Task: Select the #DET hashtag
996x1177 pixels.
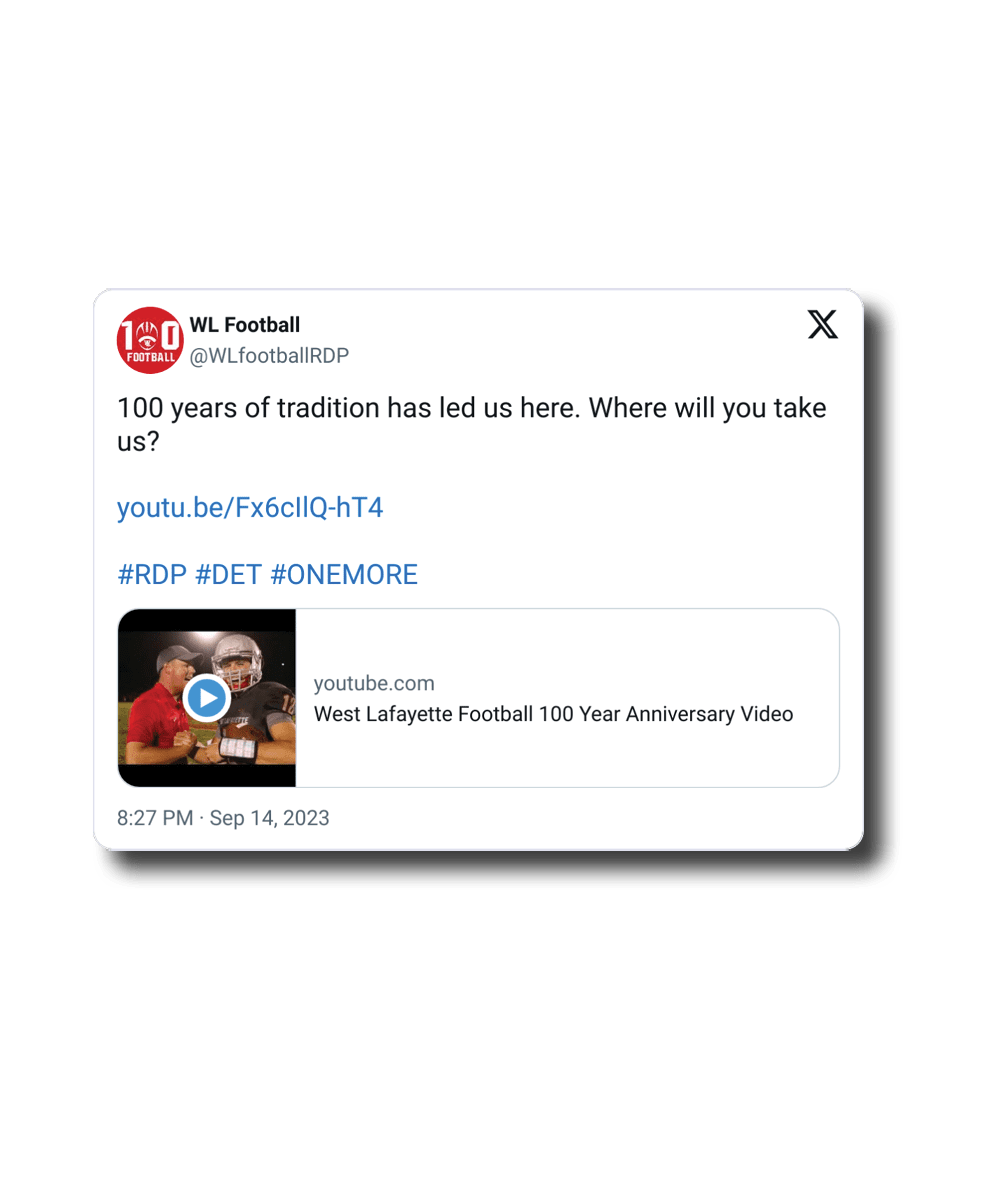Action: pos(228,575)
